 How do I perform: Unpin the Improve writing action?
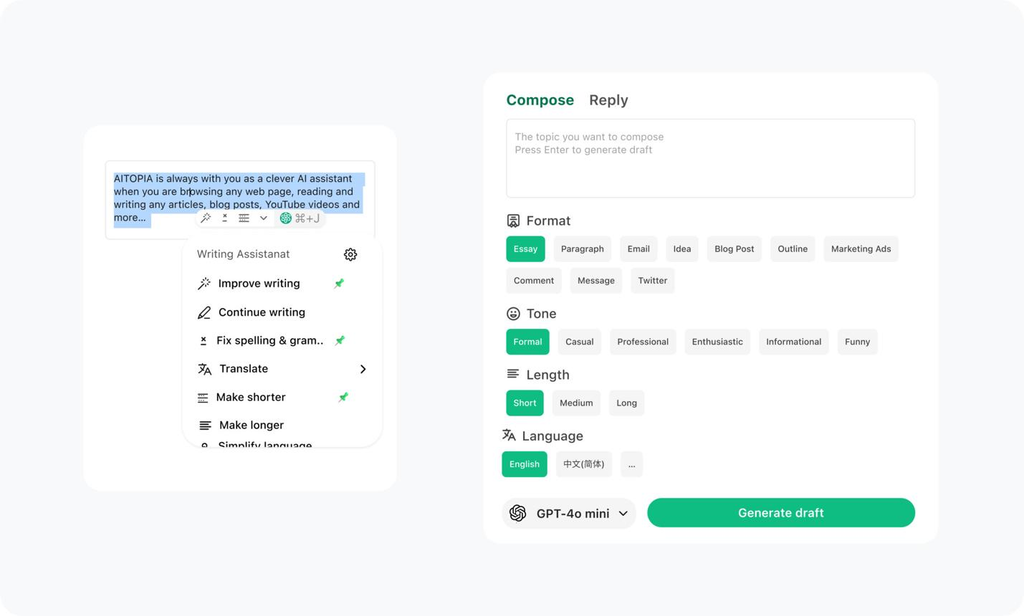tap(339, 284)
